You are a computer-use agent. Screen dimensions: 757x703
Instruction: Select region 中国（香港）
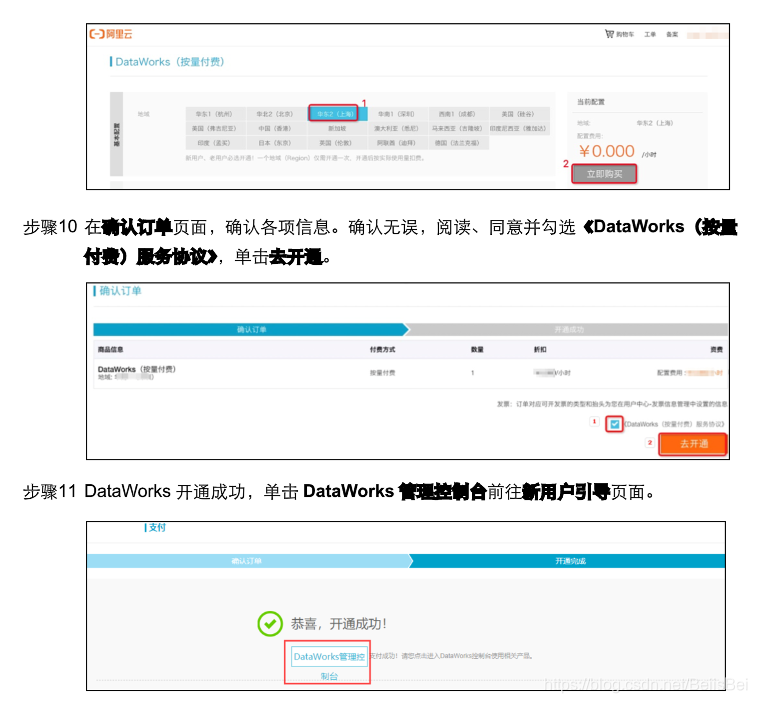click(275, 128)
